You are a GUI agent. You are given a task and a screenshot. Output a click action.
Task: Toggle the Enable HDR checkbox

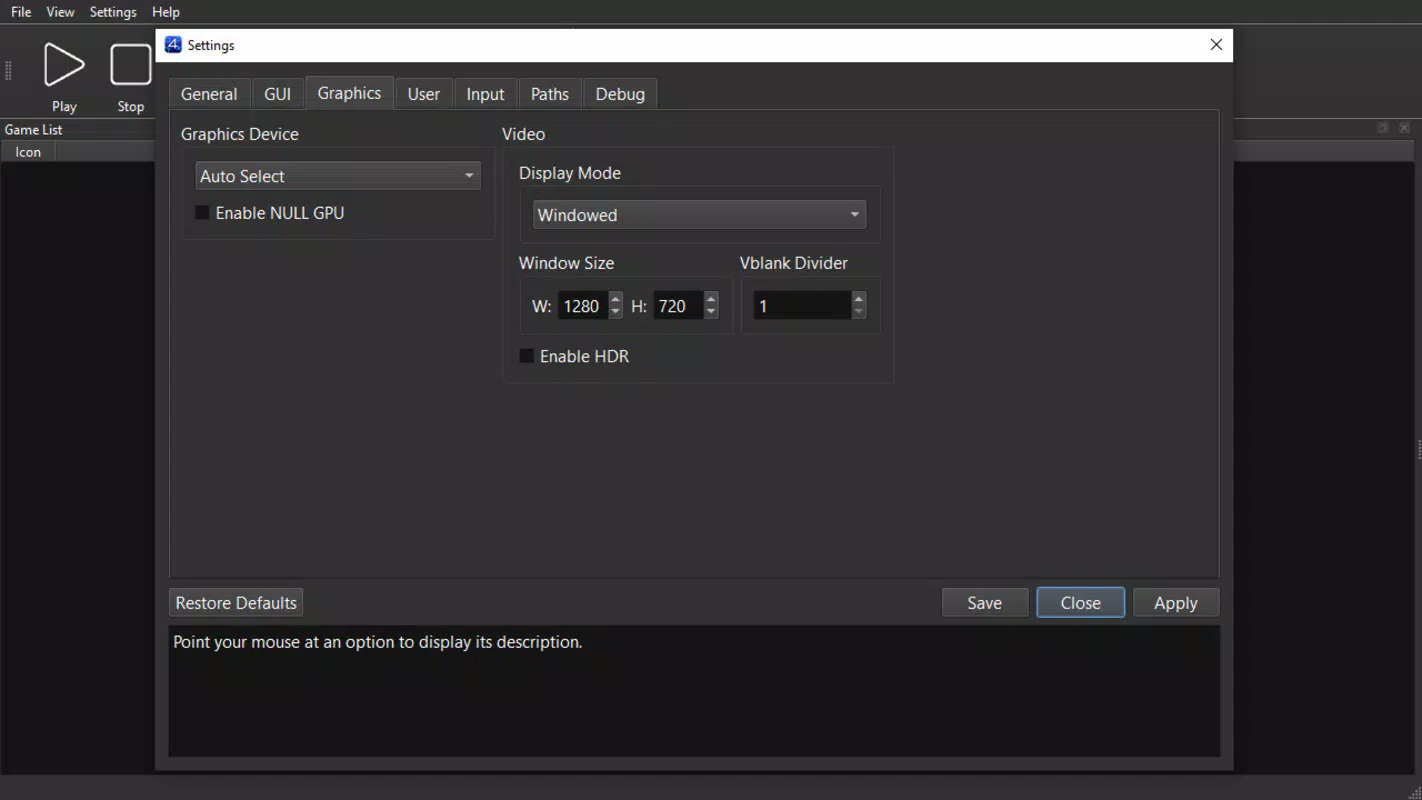(526, 356)
